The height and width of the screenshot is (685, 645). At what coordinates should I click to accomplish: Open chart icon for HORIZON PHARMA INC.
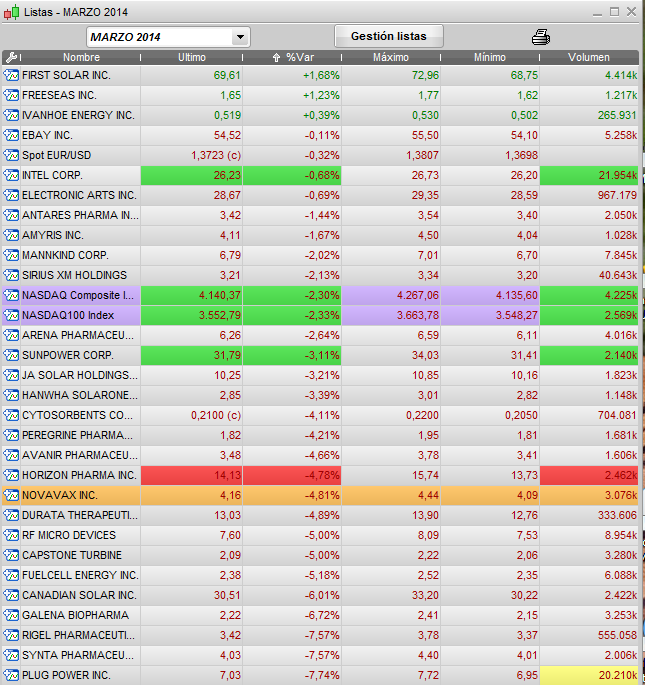tap(11, 475)
